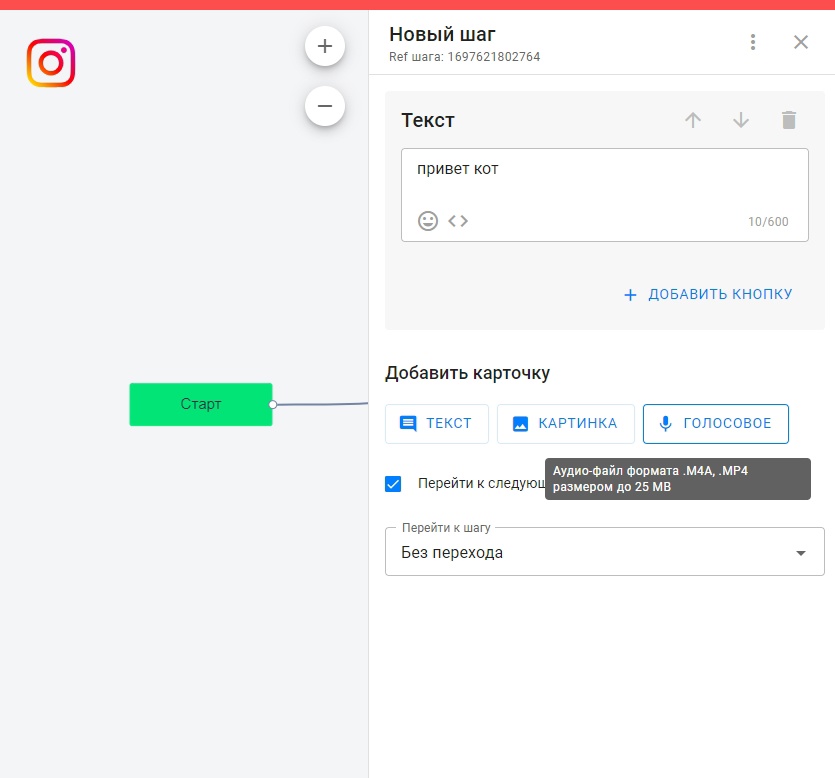This screenshot has width=835, height=778.
Task: Move the Текст card down
Action: point(741,120)
